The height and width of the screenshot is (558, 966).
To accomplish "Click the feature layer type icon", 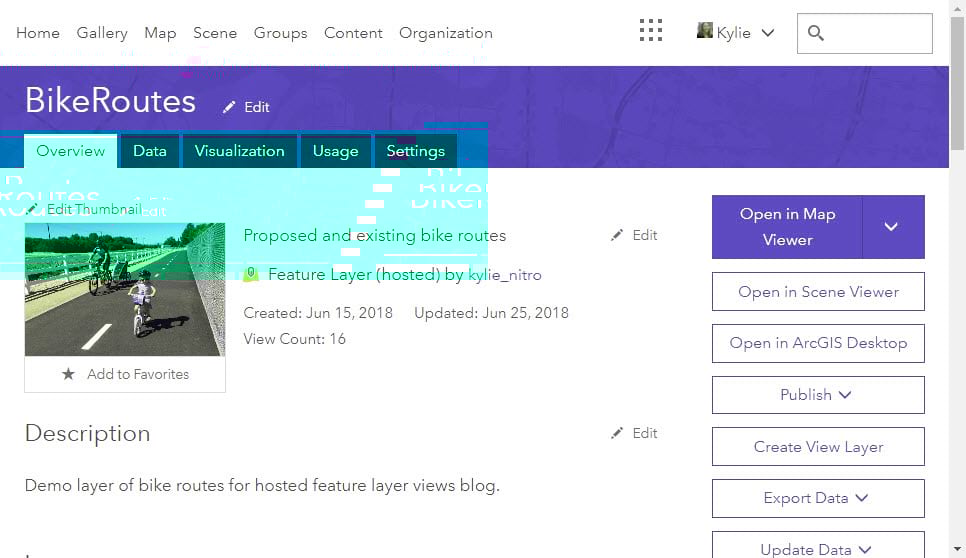I will (251, 275).
